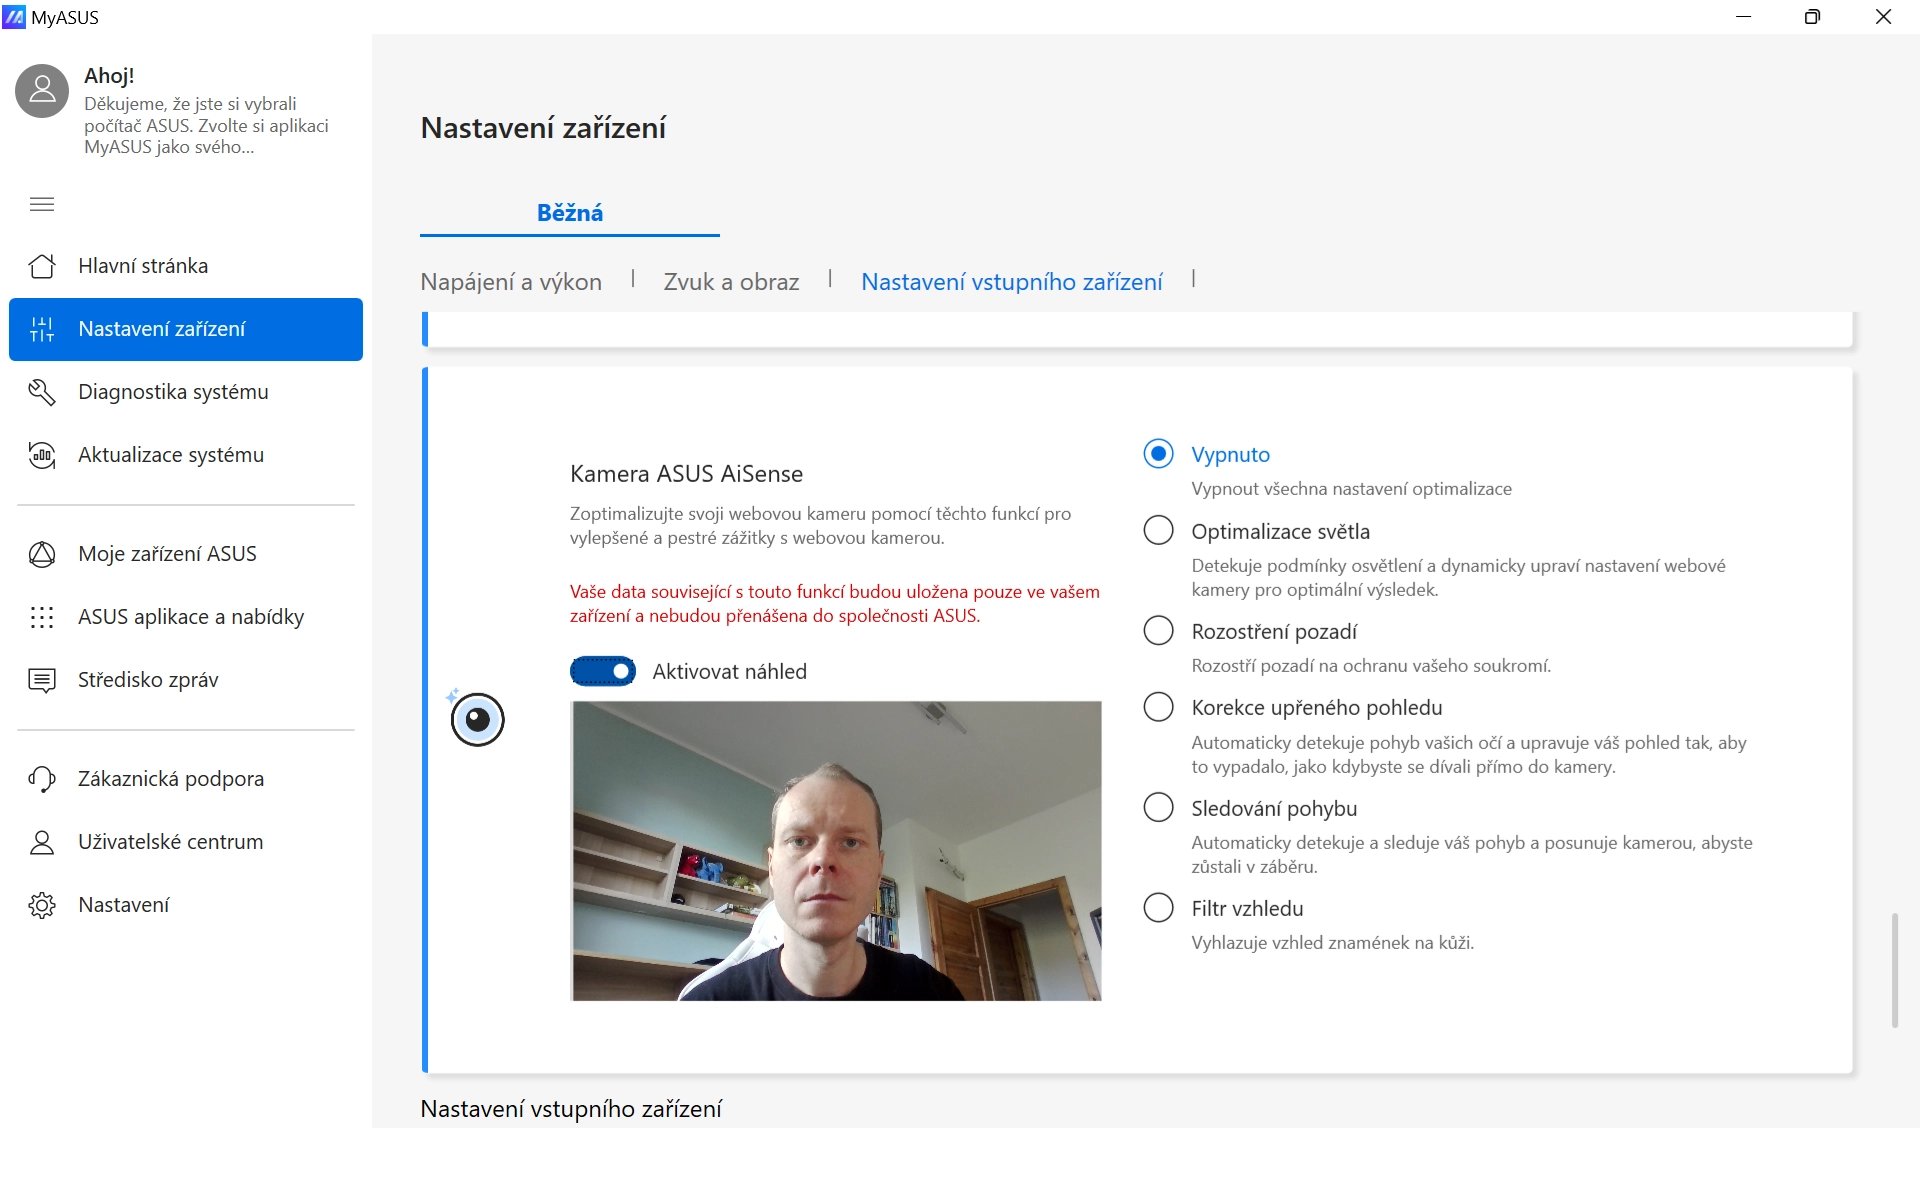Select Rozostření pozadí radio option
The width and height of the screenshot is (1920, 1200).
coord(1158,631)
